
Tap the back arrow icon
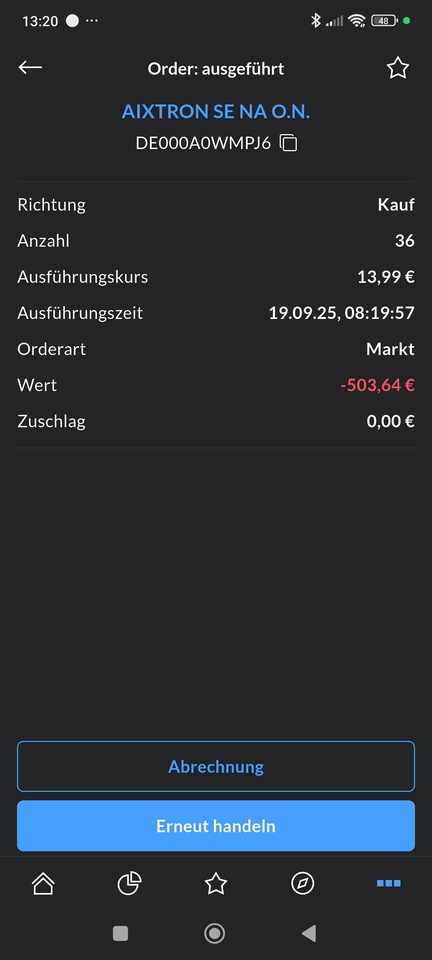tap(30, 67)
